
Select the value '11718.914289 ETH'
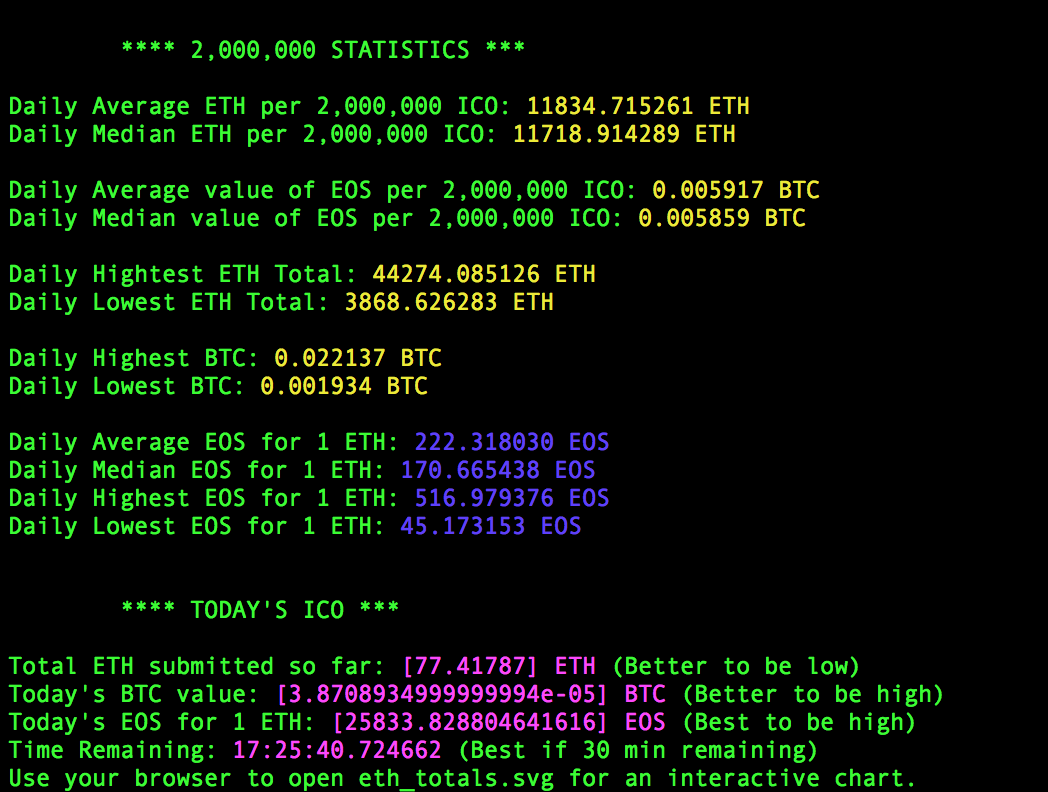(x=624, y=134)
